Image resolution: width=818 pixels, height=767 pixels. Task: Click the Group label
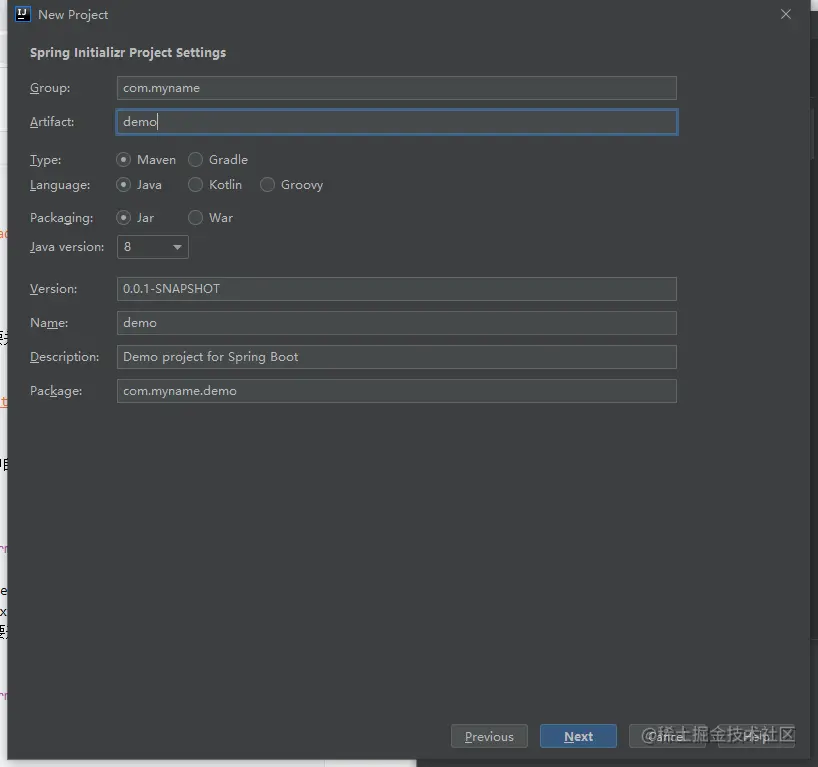point(50,88)
